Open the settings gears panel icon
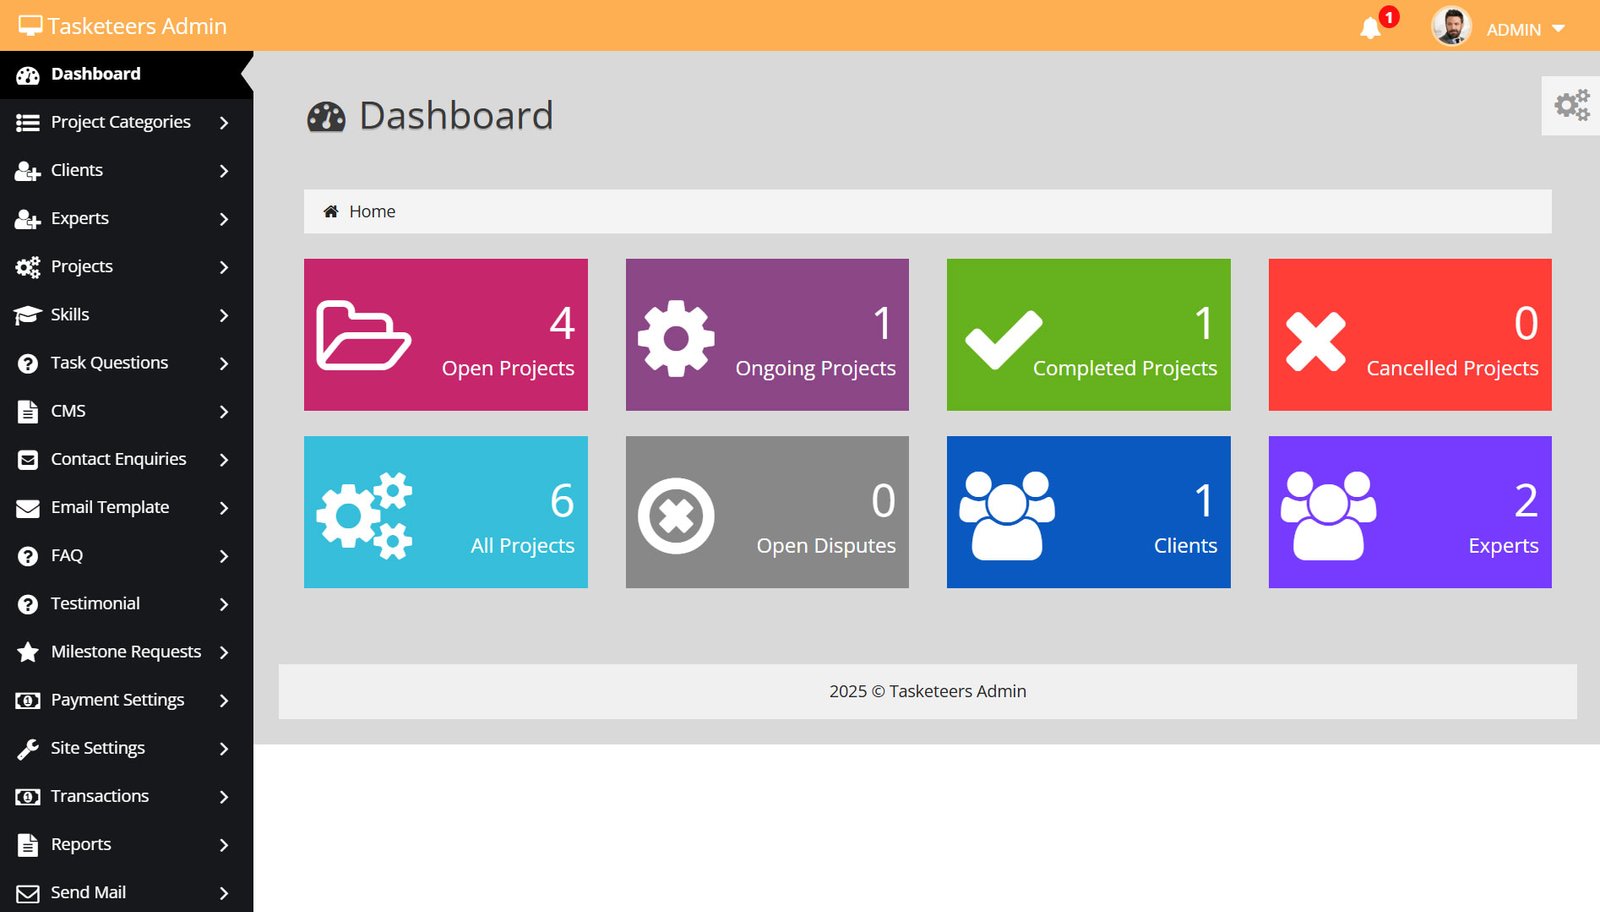This screenshot has width=1600, height=912. click(x=1571, y=105)
